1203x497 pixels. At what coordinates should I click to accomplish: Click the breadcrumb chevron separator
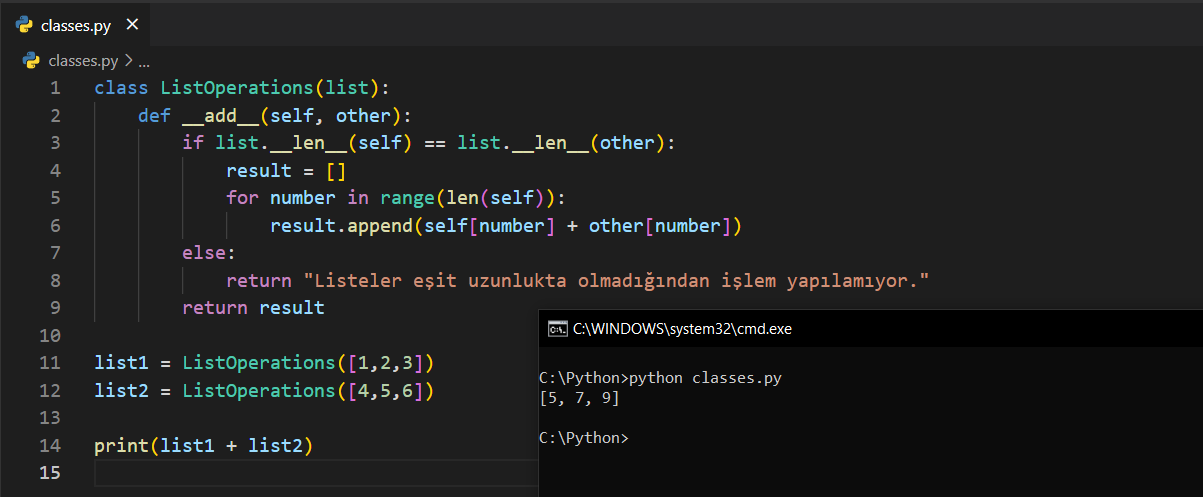pos(129,61)
